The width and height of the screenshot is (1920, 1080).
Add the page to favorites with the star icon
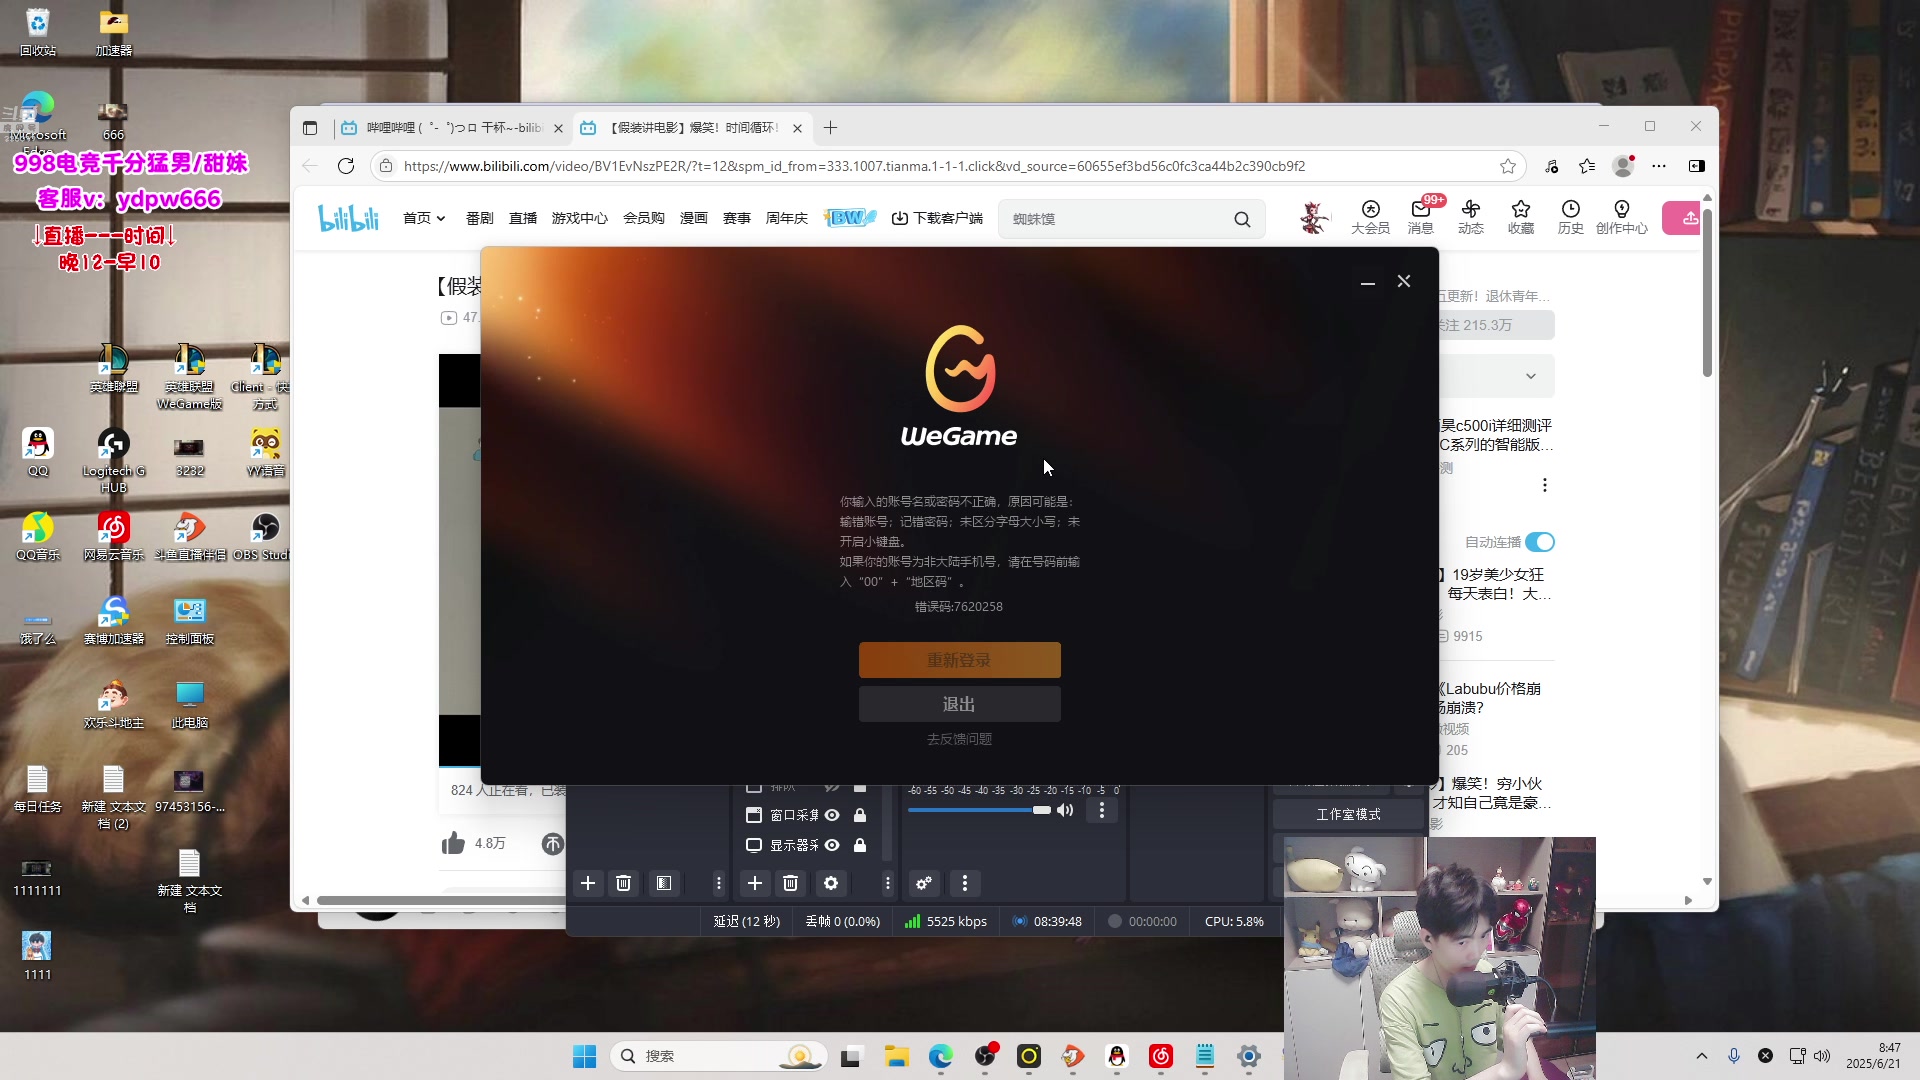[1508, 166]
